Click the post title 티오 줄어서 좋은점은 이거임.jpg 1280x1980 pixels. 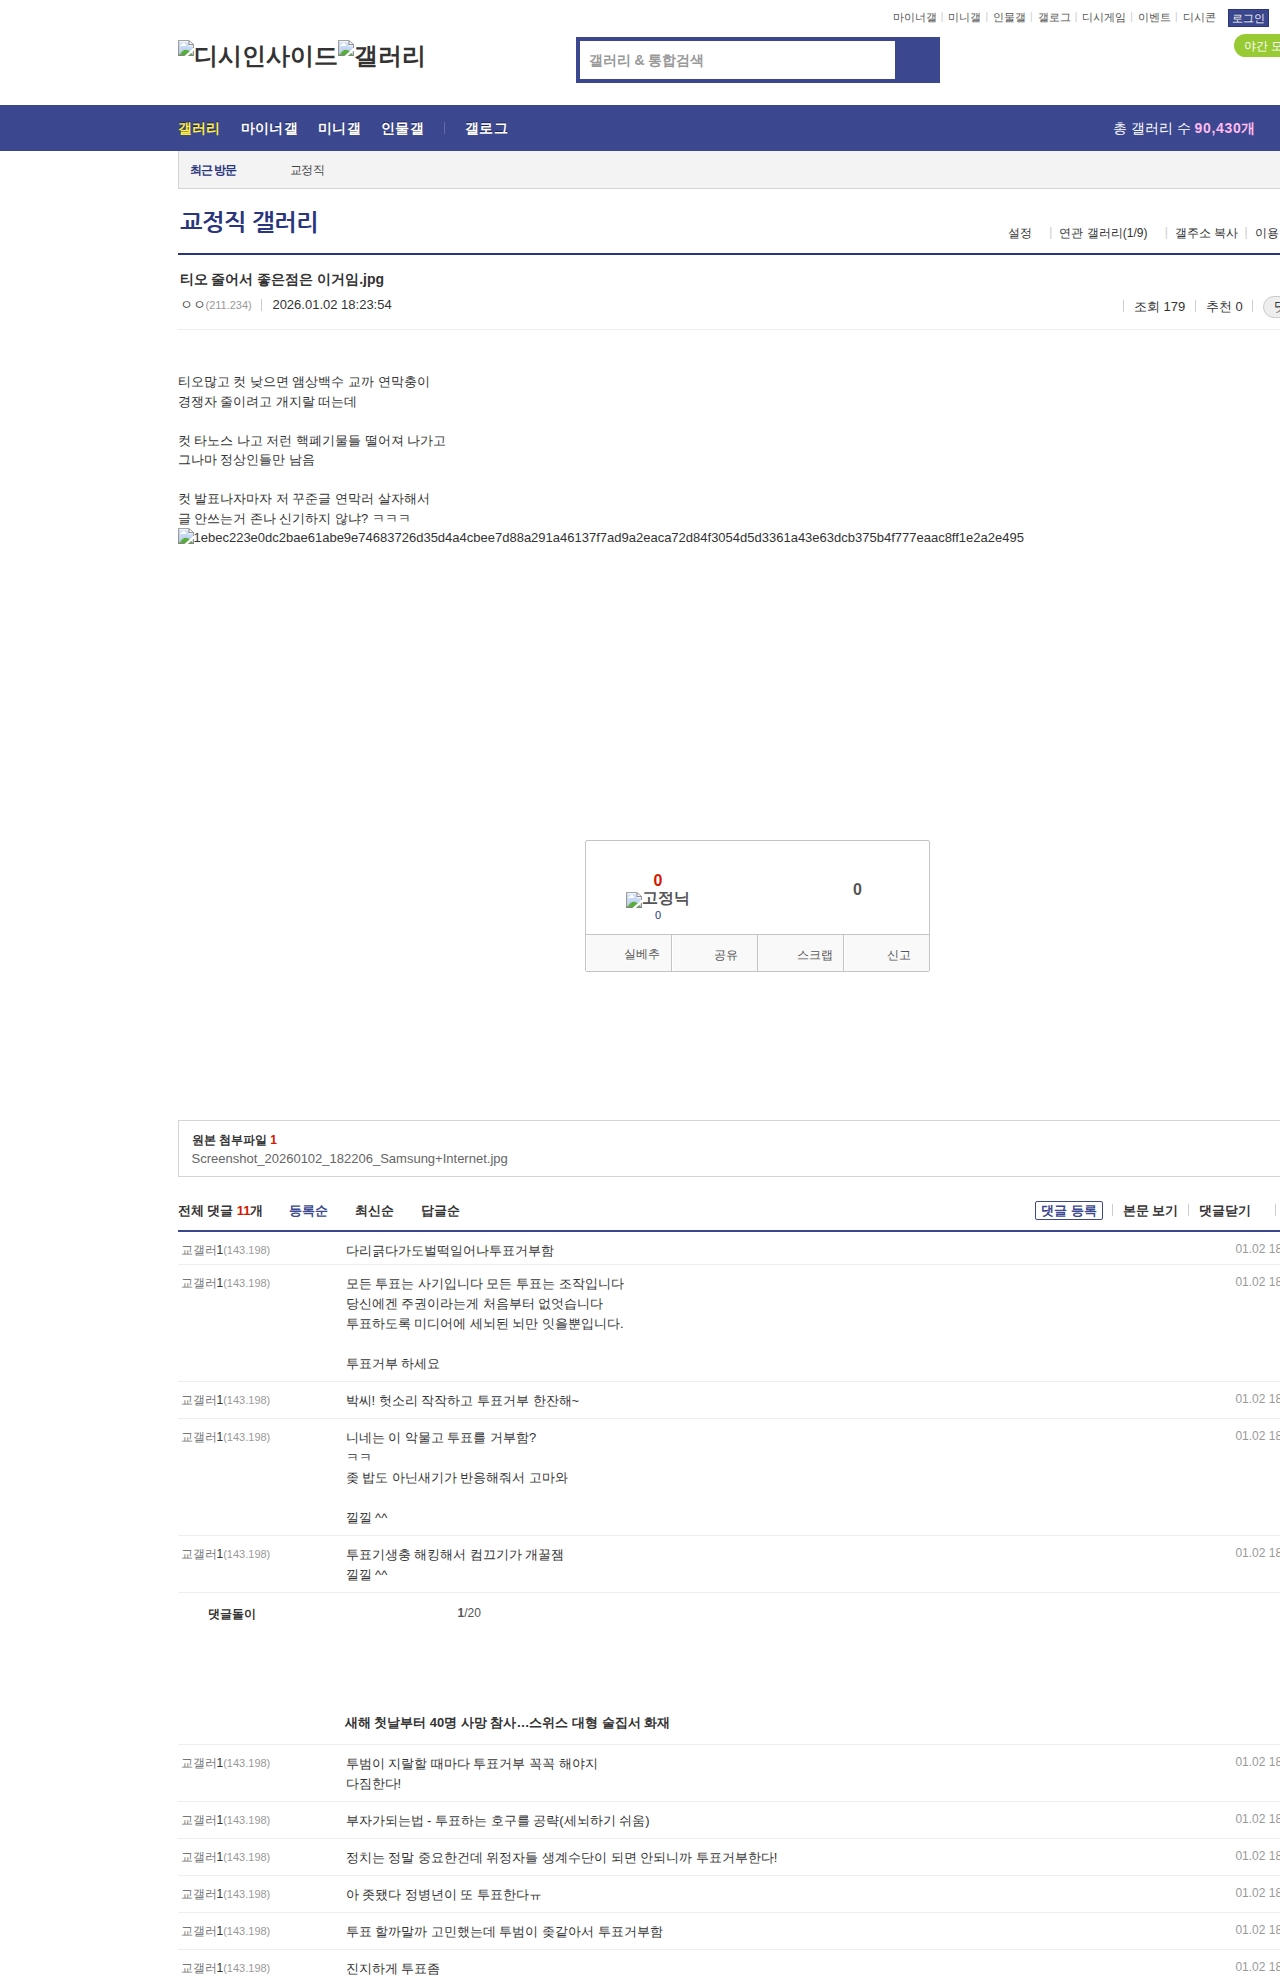click(x=282, y=279)
